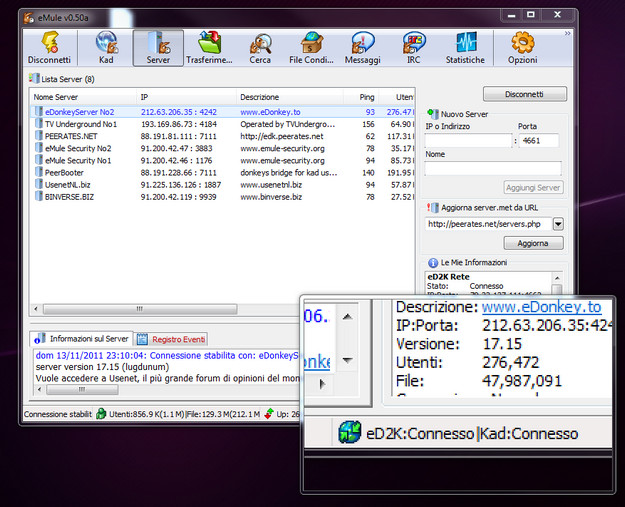
Task: Click the up arrow in Le Mie Informazioni
Action: (x=557, y=278)
